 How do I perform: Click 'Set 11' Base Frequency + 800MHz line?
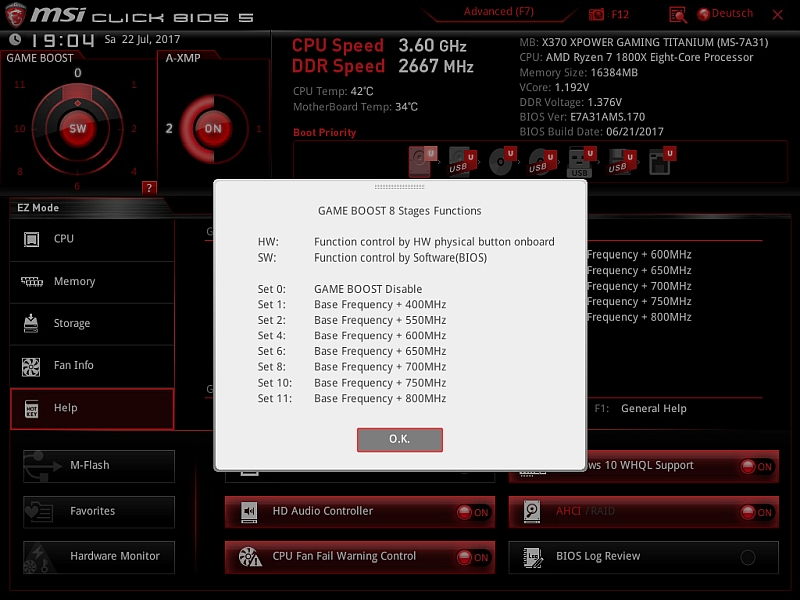tap(352, 398)
